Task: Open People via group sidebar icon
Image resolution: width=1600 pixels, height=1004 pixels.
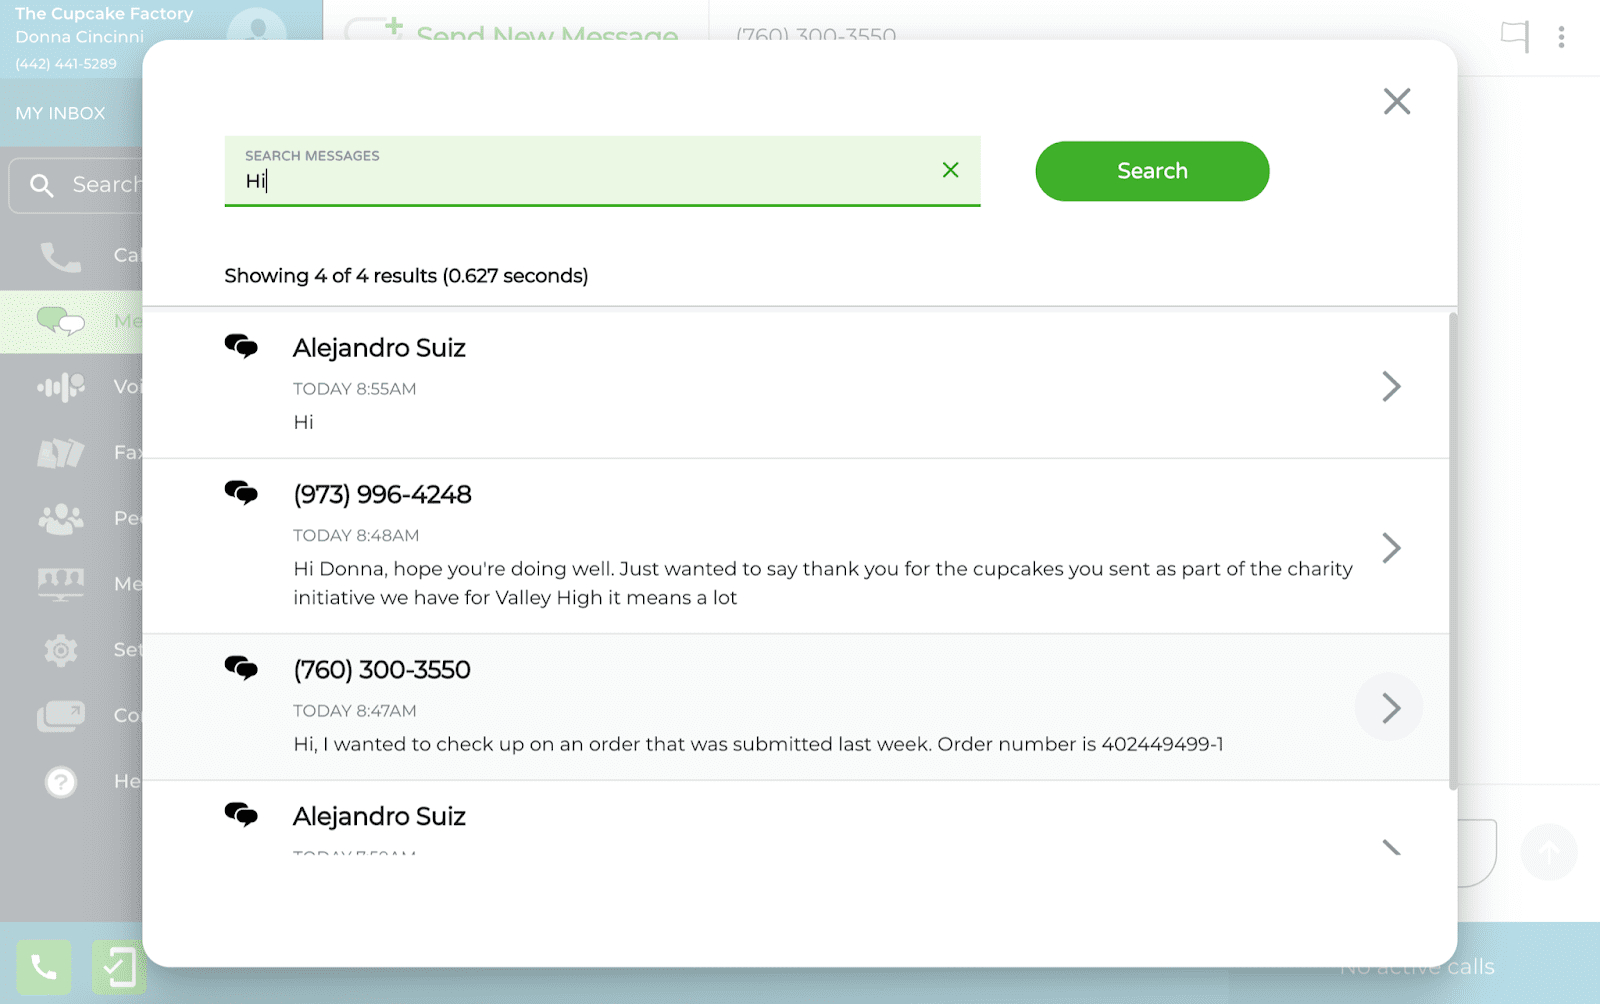Action: click(x=60, y=518)
